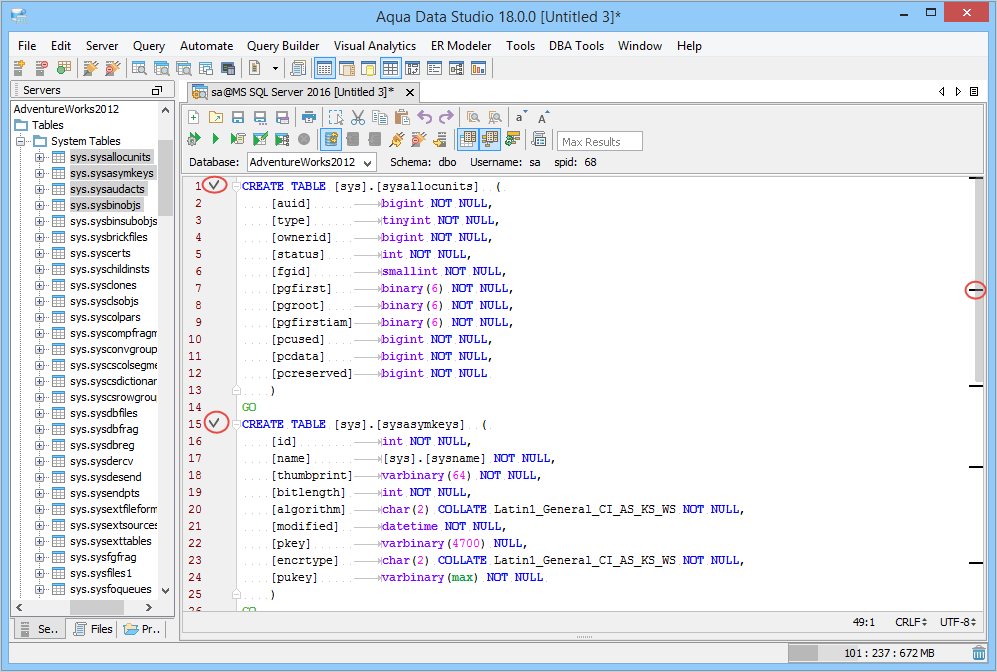Open the Query Builder menu
Image resolution: width=997 pixels, height=672 pixels.
tap(283, 46)
